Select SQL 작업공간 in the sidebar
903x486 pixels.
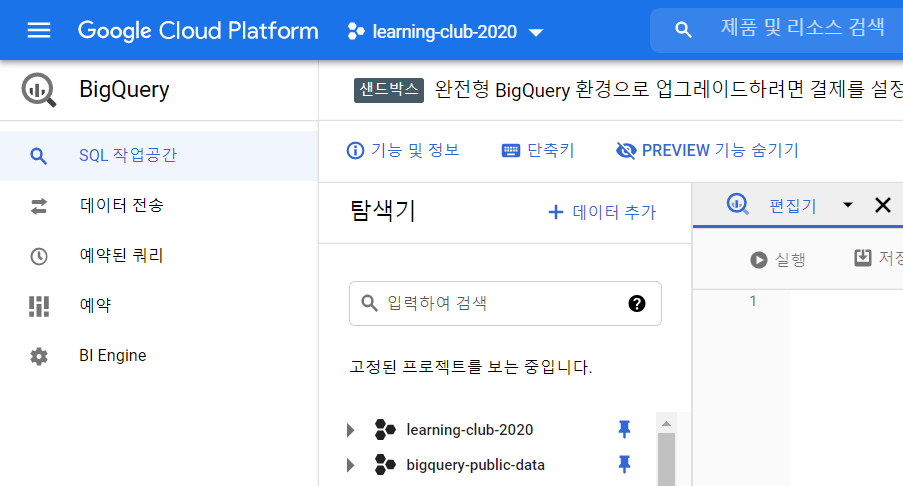coord(159,155)
